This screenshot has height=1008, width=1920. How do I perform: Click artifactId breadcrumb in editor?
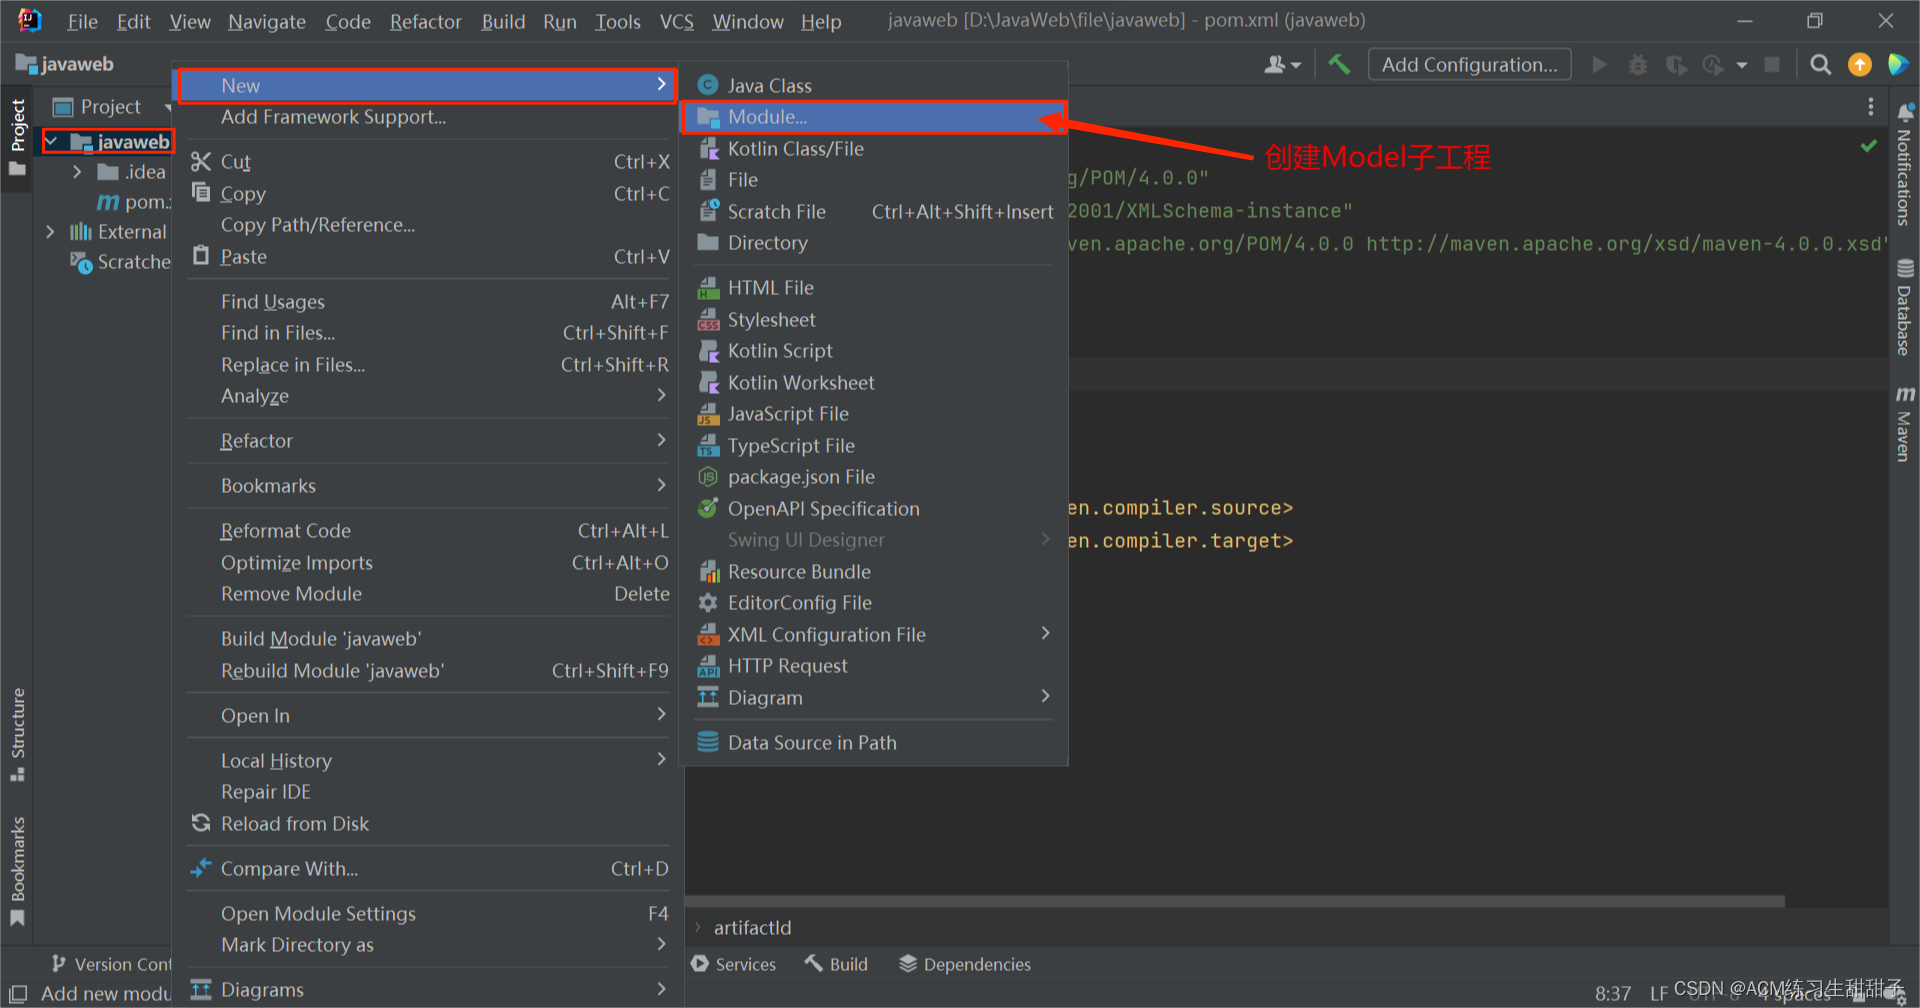click(752, 928)
